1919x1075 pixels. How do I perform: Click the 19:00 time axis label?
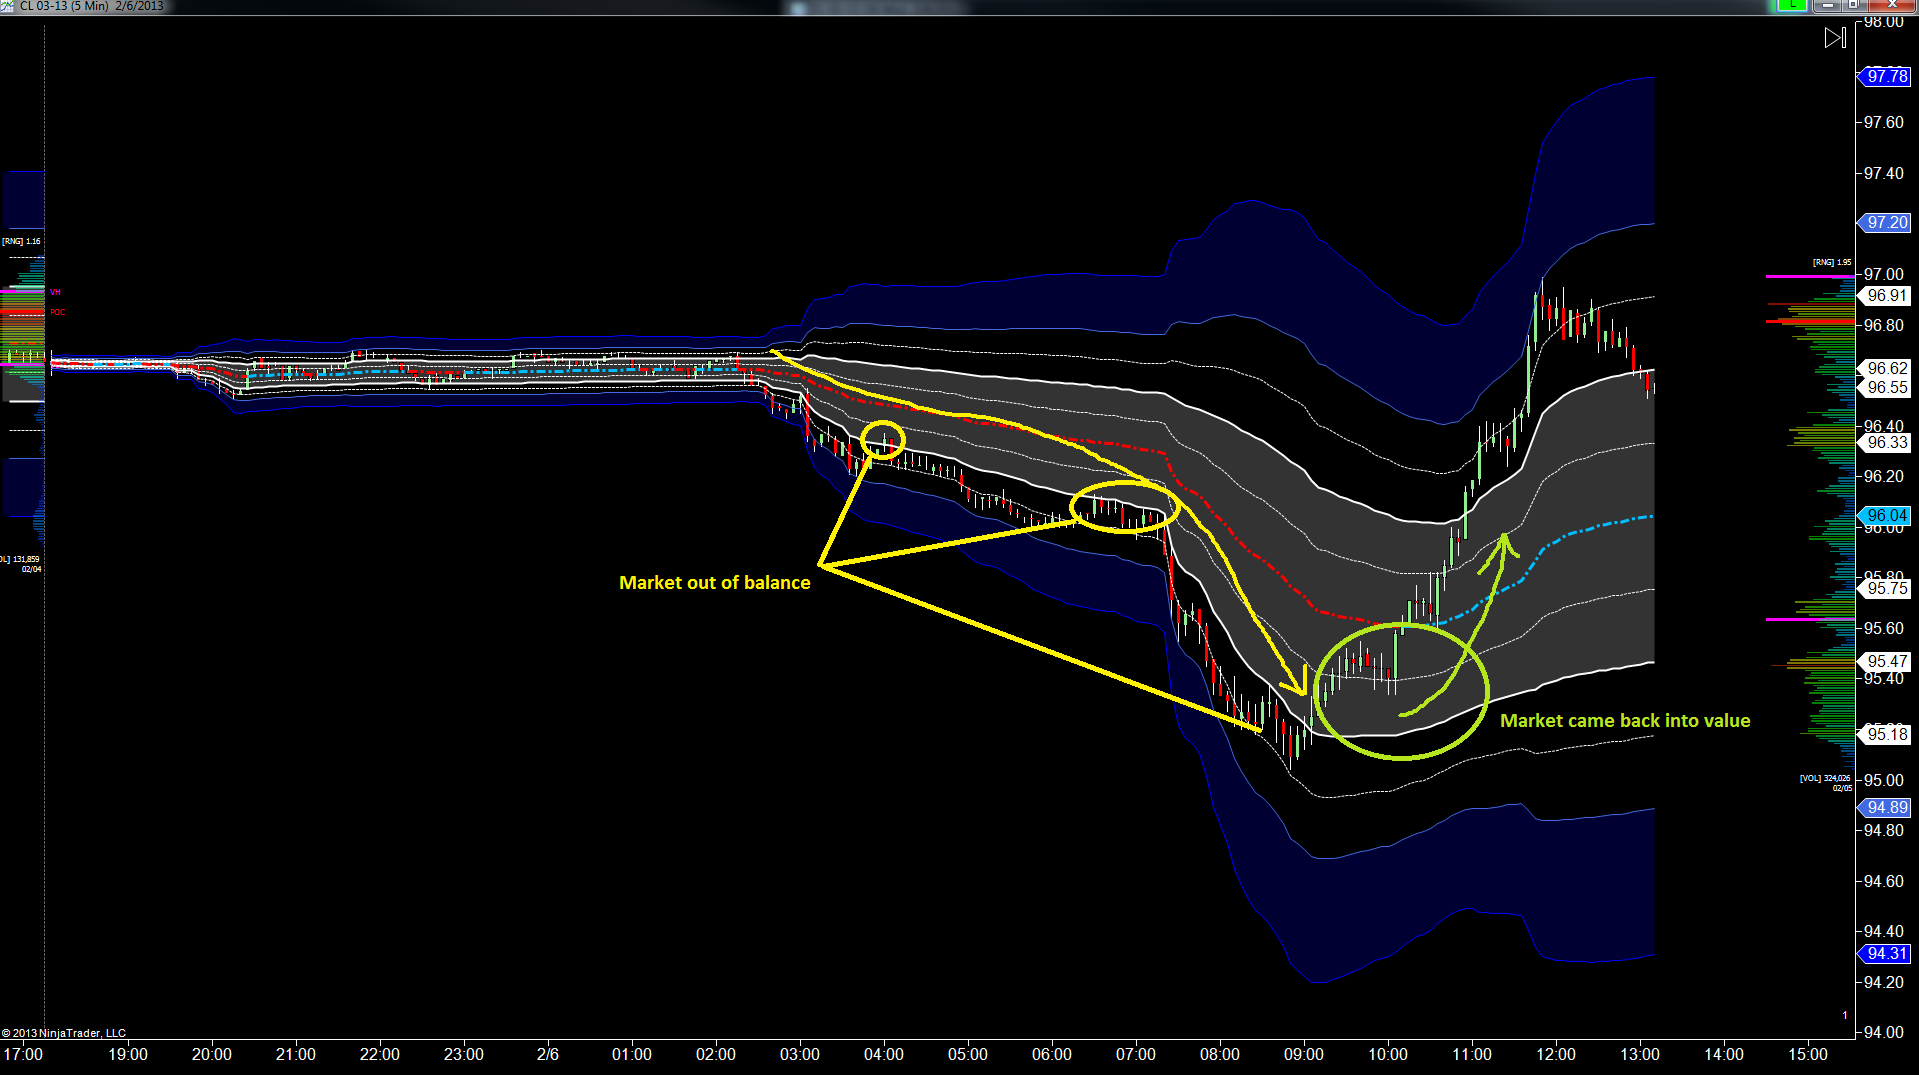click(128, 1054)
